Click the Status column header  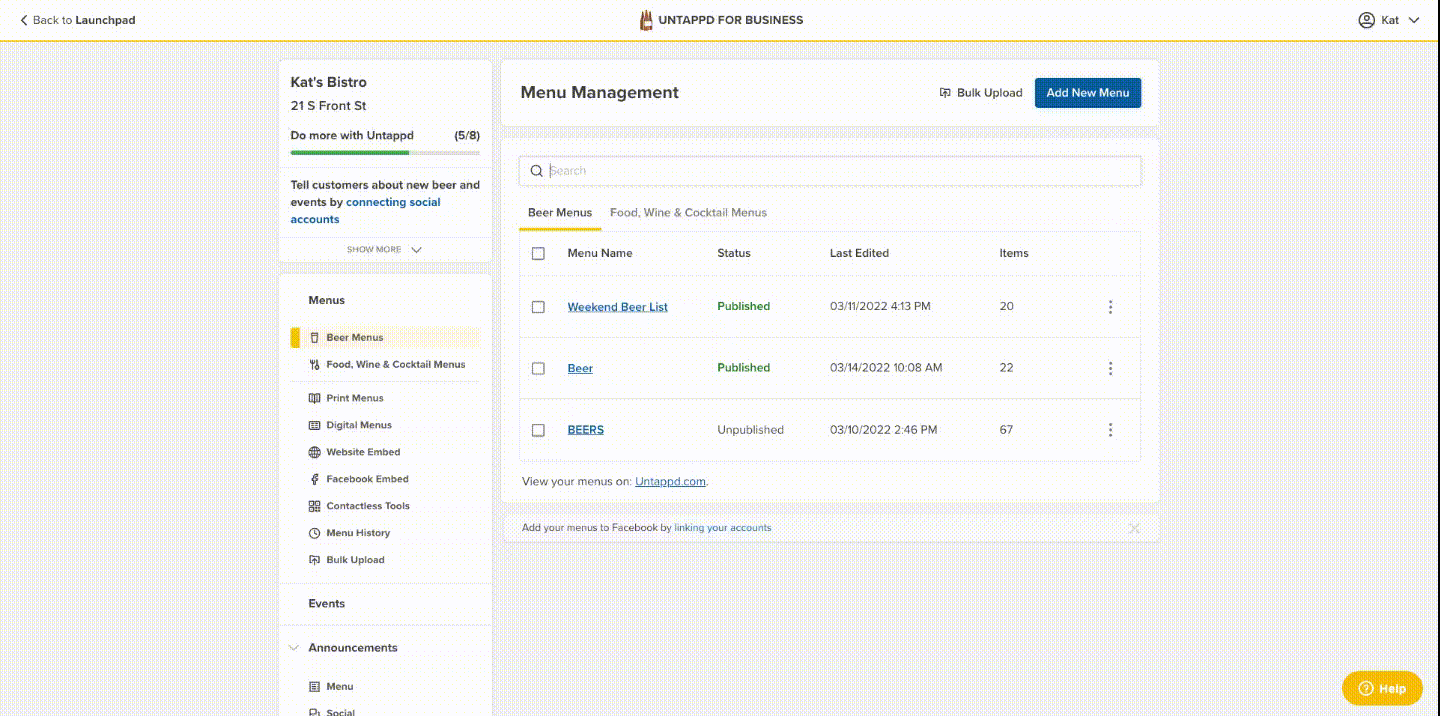pos(734,254)
